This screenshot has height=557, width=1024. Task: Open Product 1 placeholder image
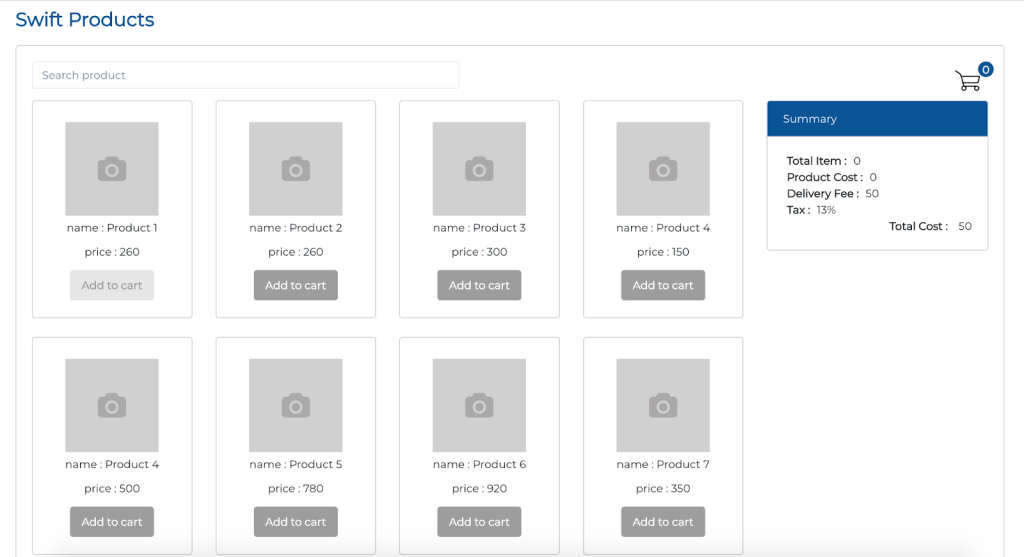coord(112,168)
